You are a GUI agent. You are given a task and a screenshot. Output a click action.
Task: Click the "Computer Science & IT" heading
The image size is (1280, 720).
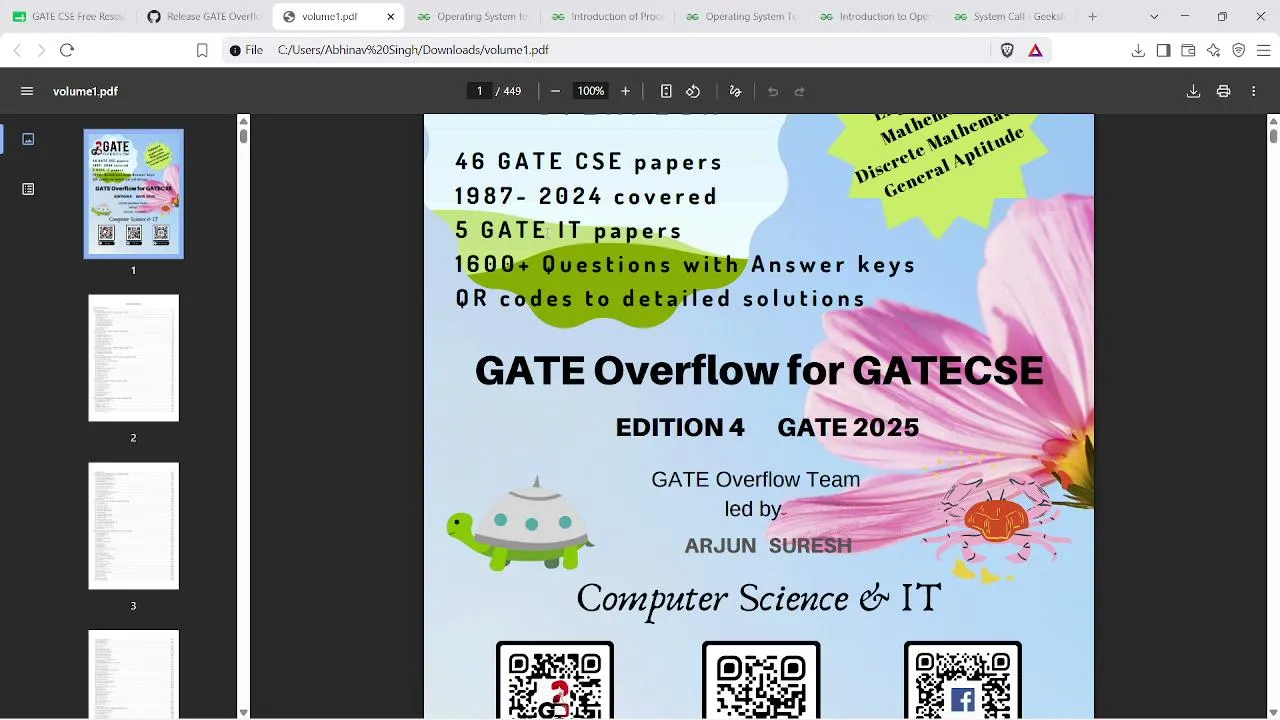click(759, 598)
